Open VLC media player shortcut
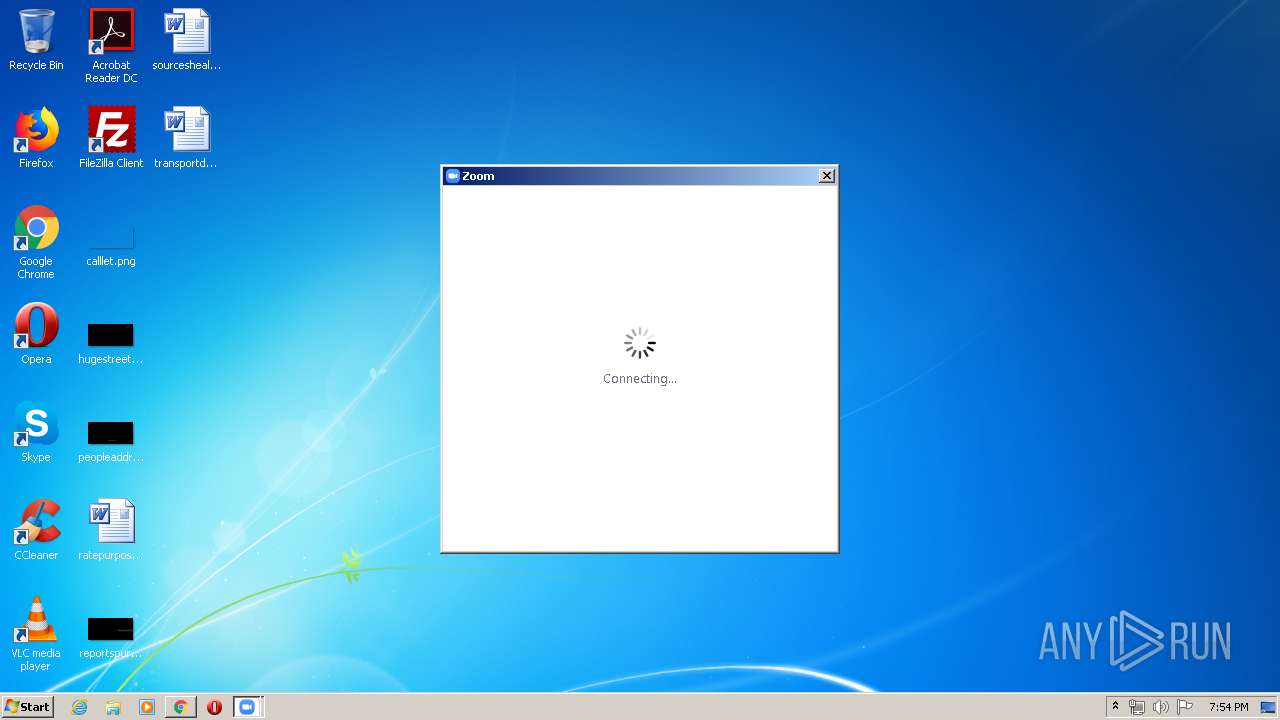This screenshot has width=1280, height=720. pyautogui.click(x=36, y=634)
